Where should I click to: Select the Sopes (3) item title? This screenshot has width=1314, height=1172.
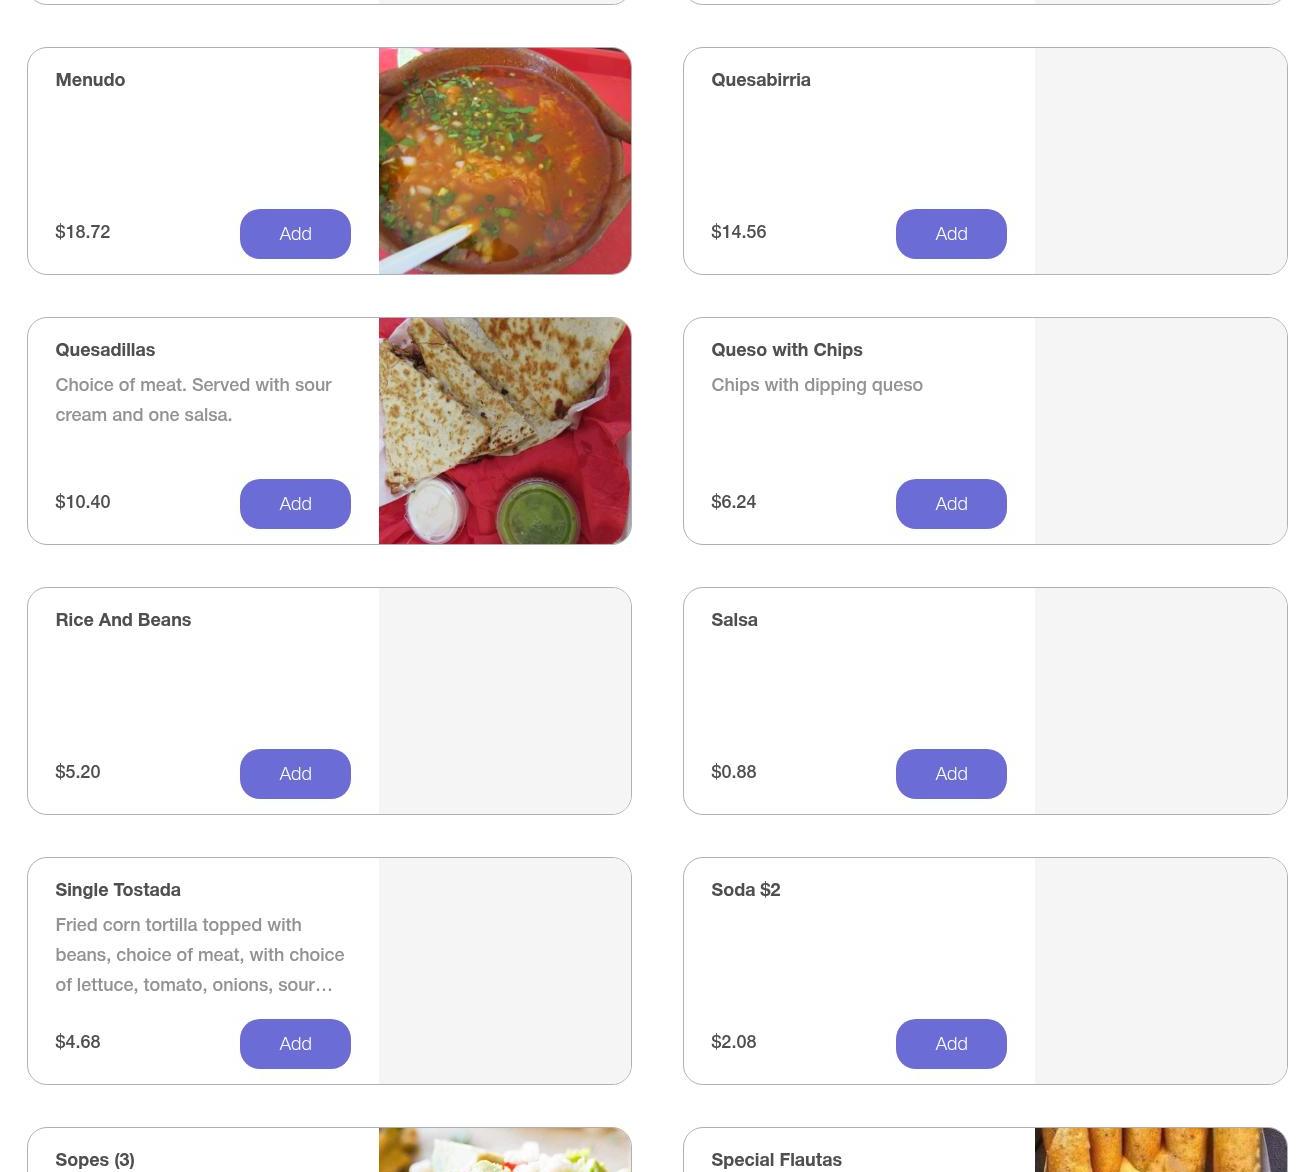(95, 1160)
